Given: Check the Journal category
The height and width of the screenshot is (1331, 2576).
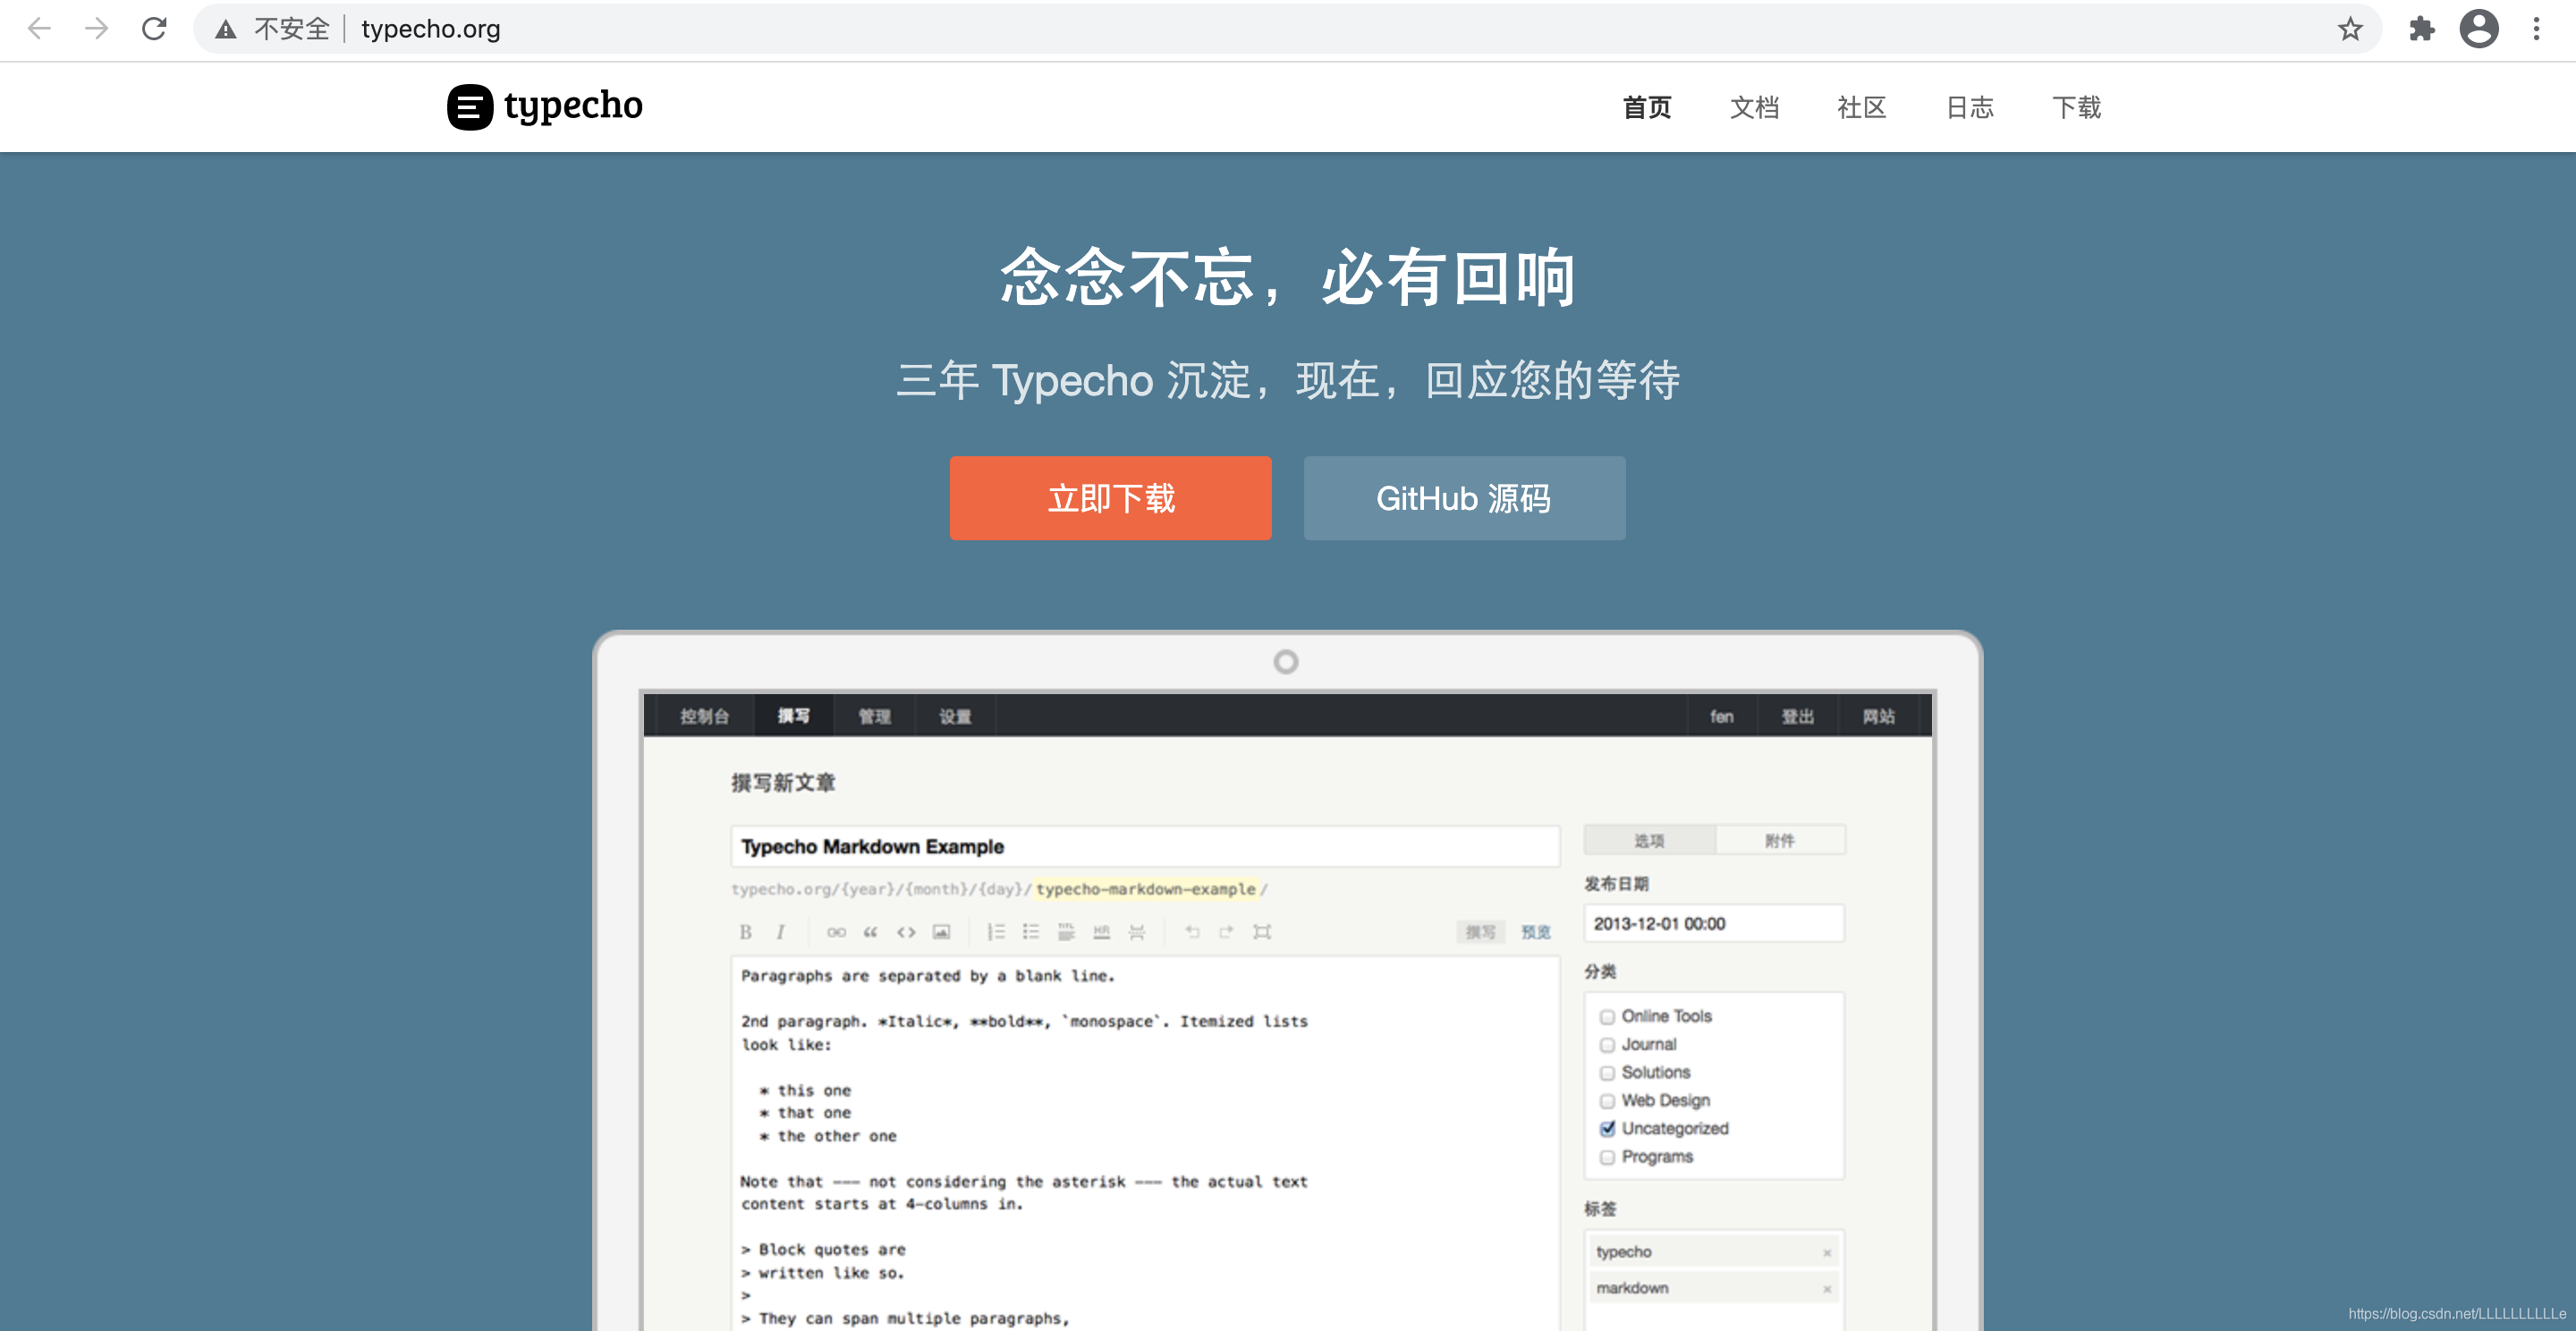Looking at the screenshot, I should pyautogui.click(x=1607, y=1045).
